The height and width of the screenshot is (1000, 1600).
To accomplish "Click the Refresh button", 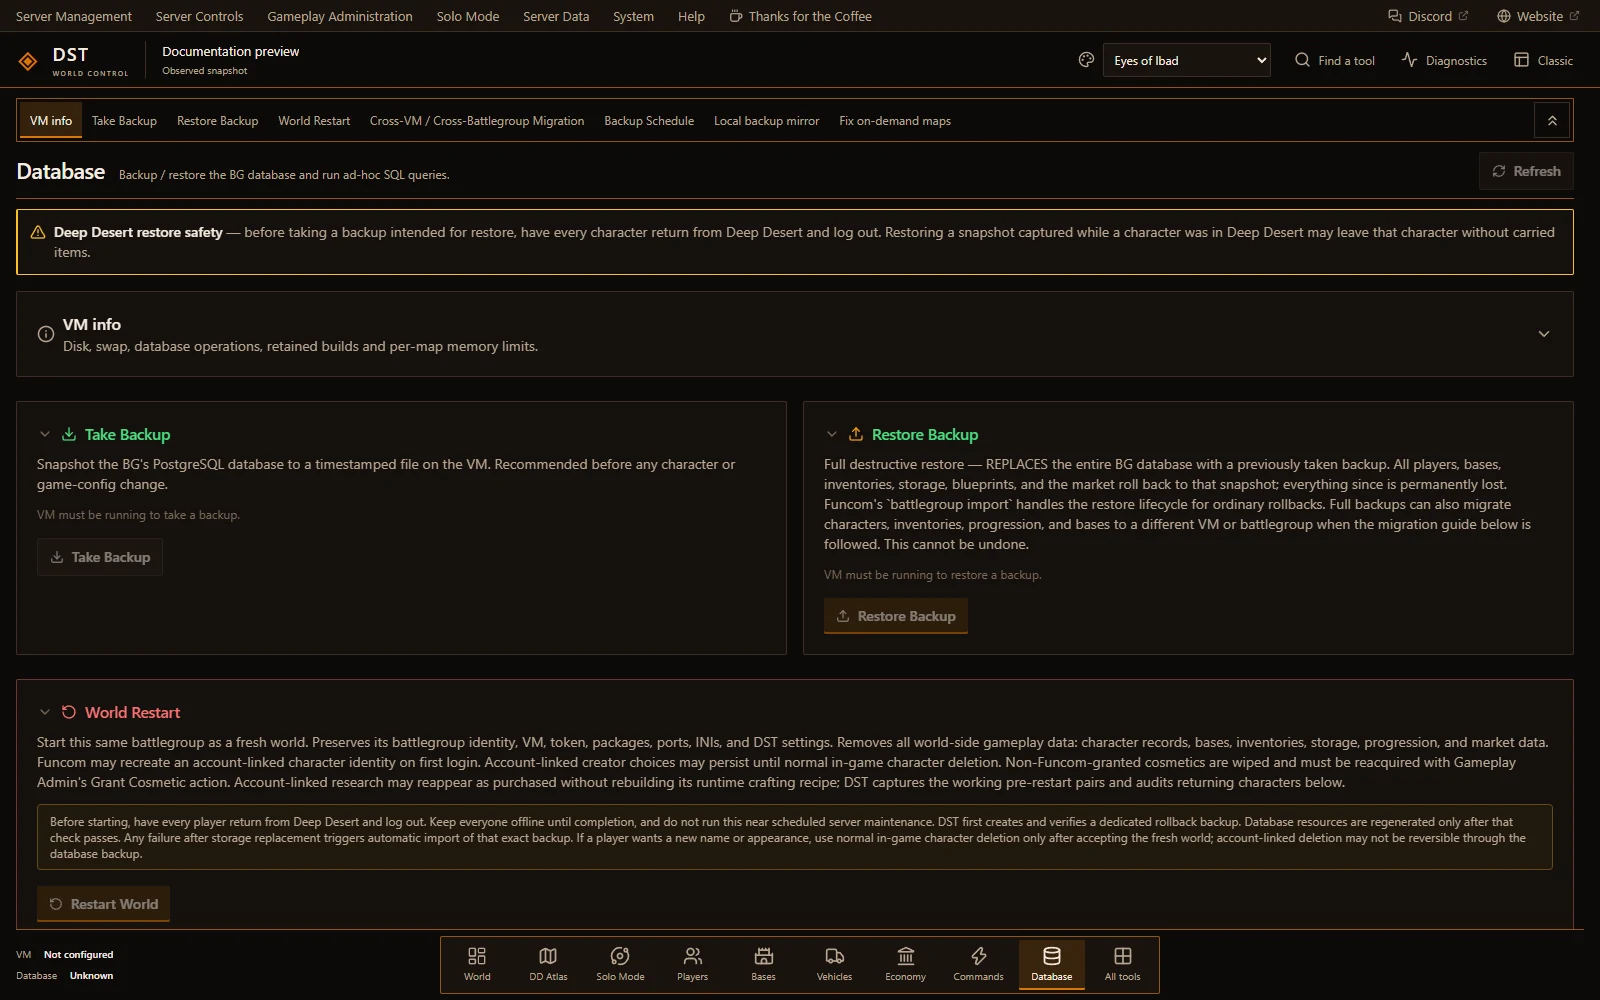I will point(1526,171).
